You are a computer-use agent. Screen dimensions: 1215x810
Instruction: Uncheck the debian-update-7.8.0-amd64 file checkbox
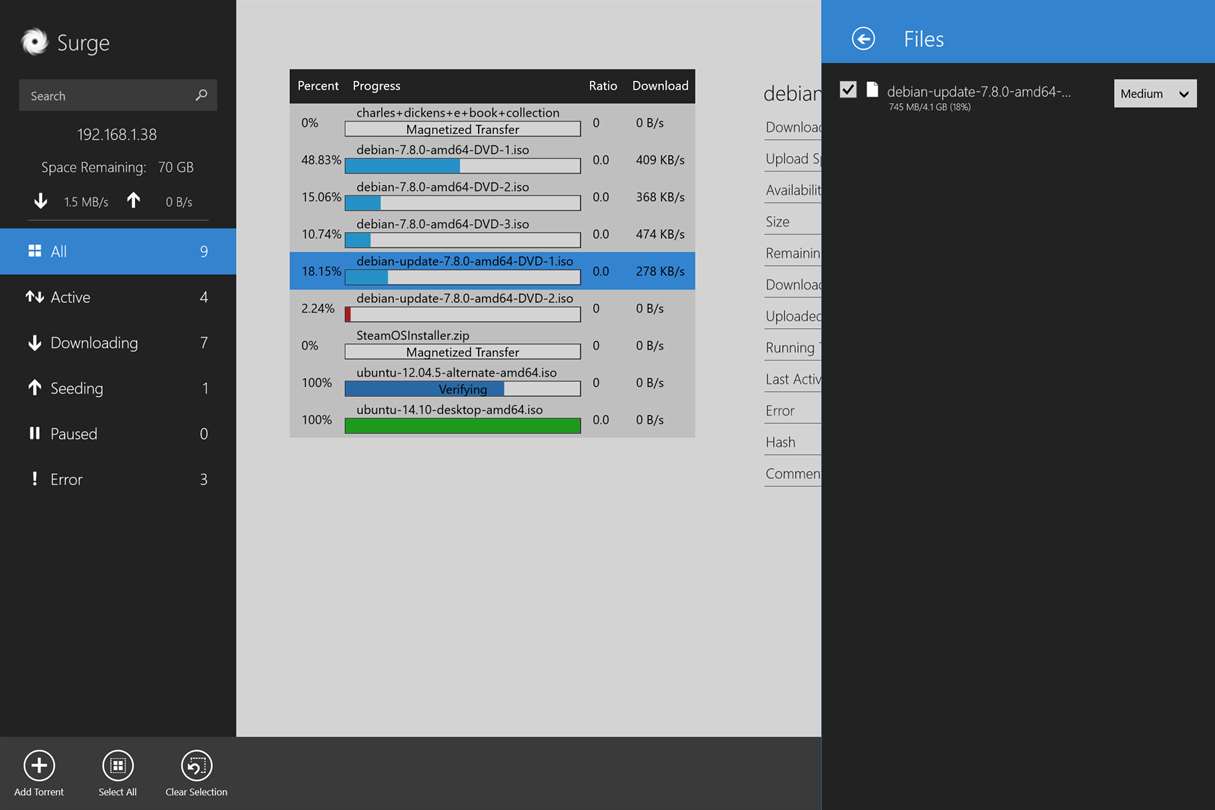point(848,90)
